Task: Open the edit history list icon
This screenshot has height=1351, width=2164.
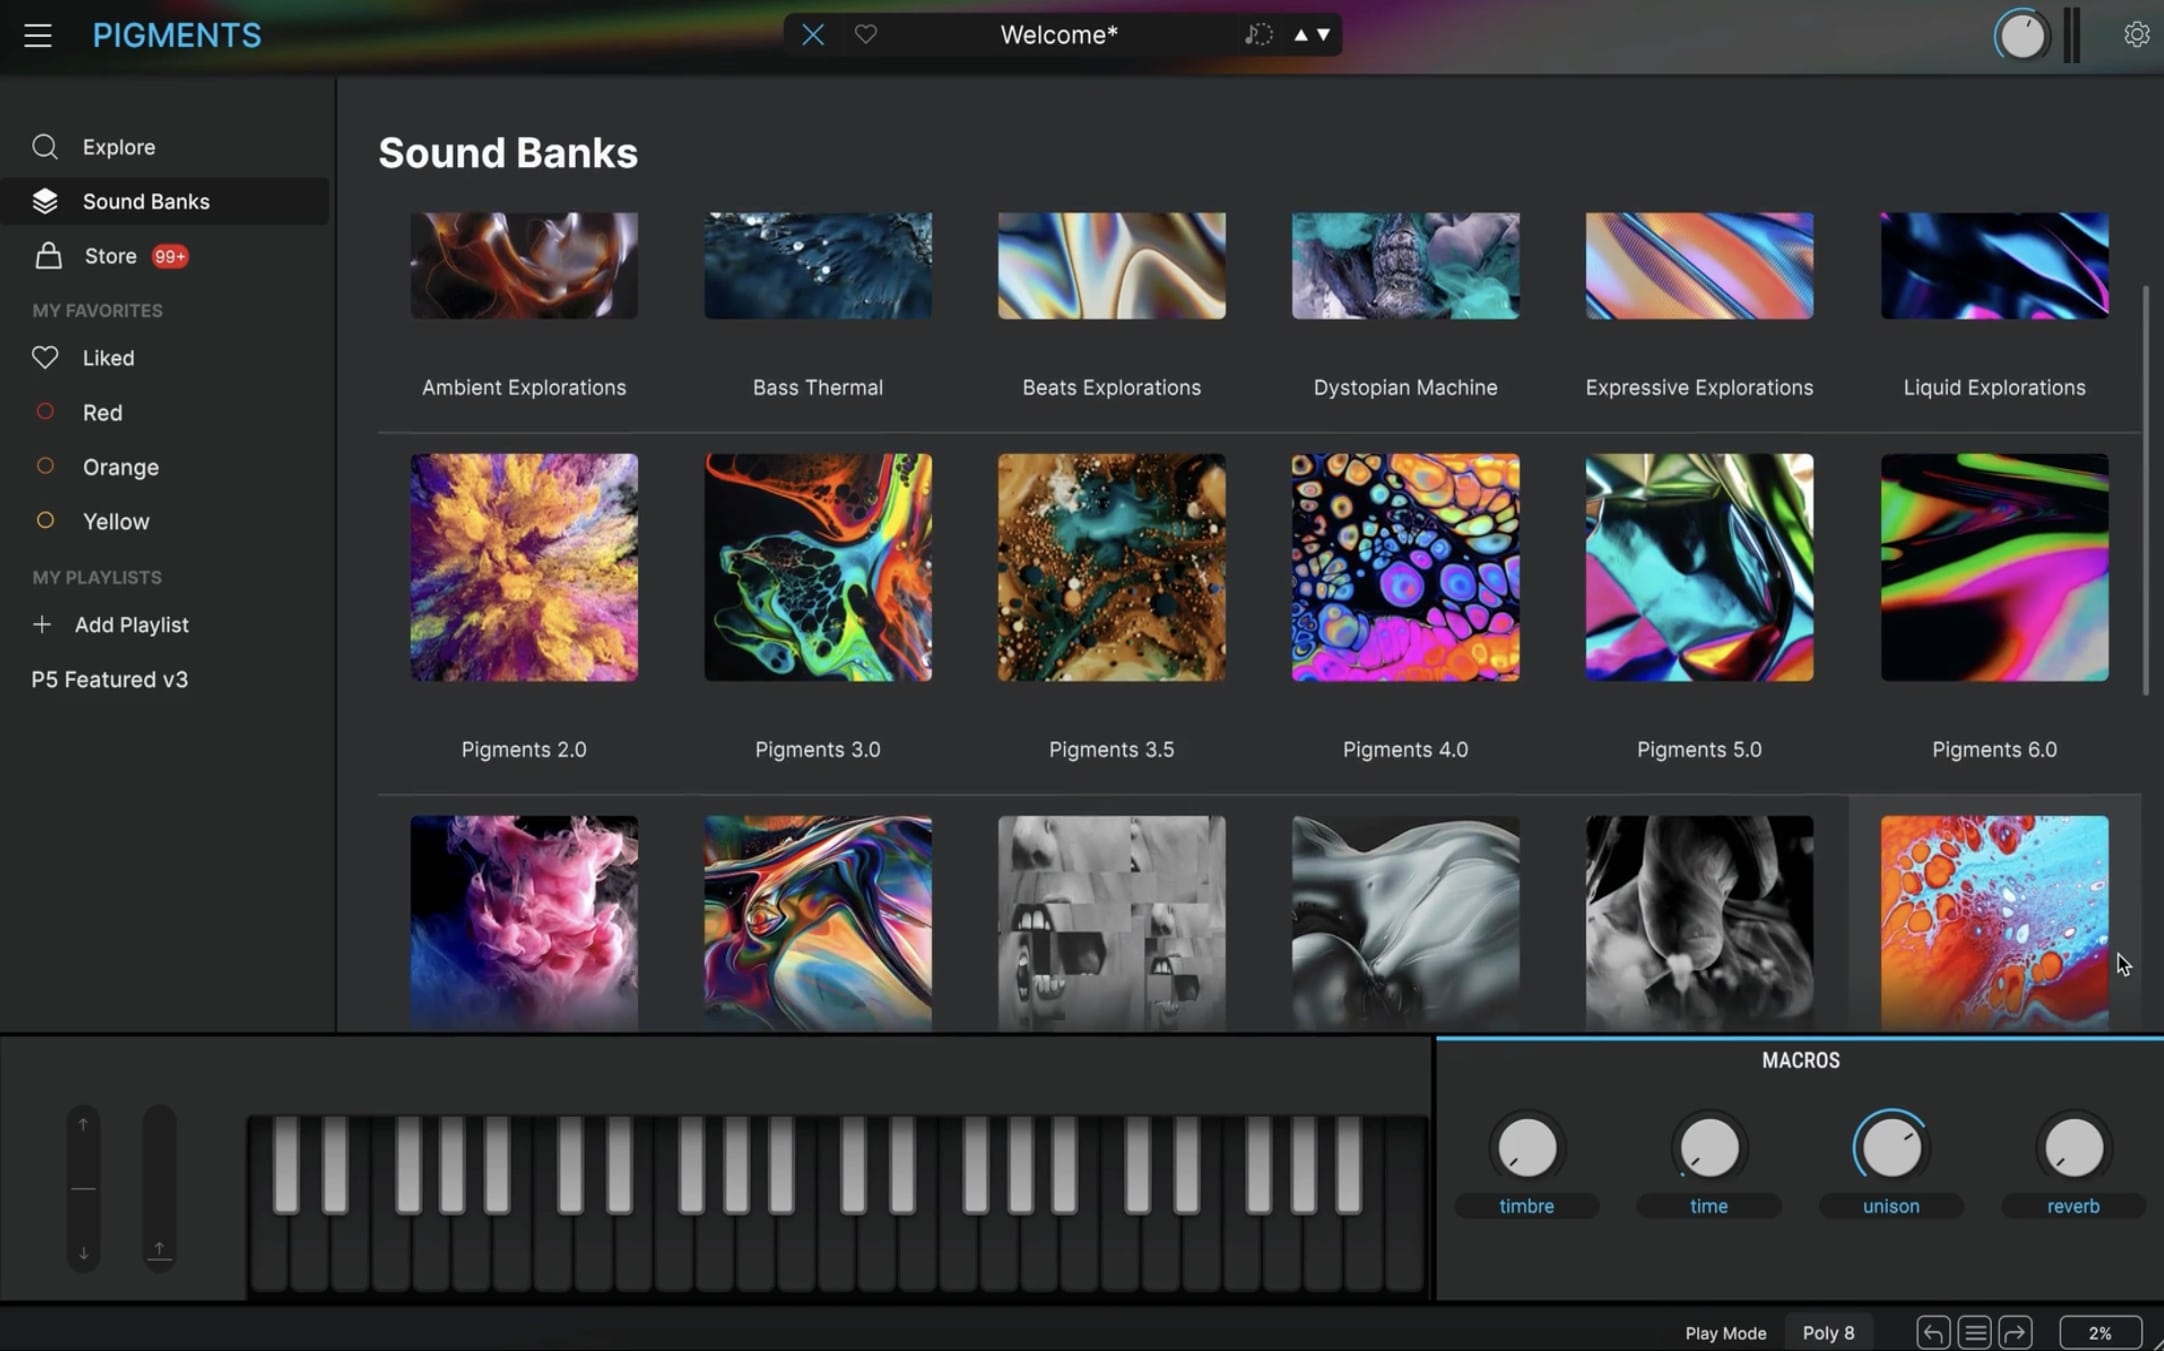Action: [x=1974, y=1332]
